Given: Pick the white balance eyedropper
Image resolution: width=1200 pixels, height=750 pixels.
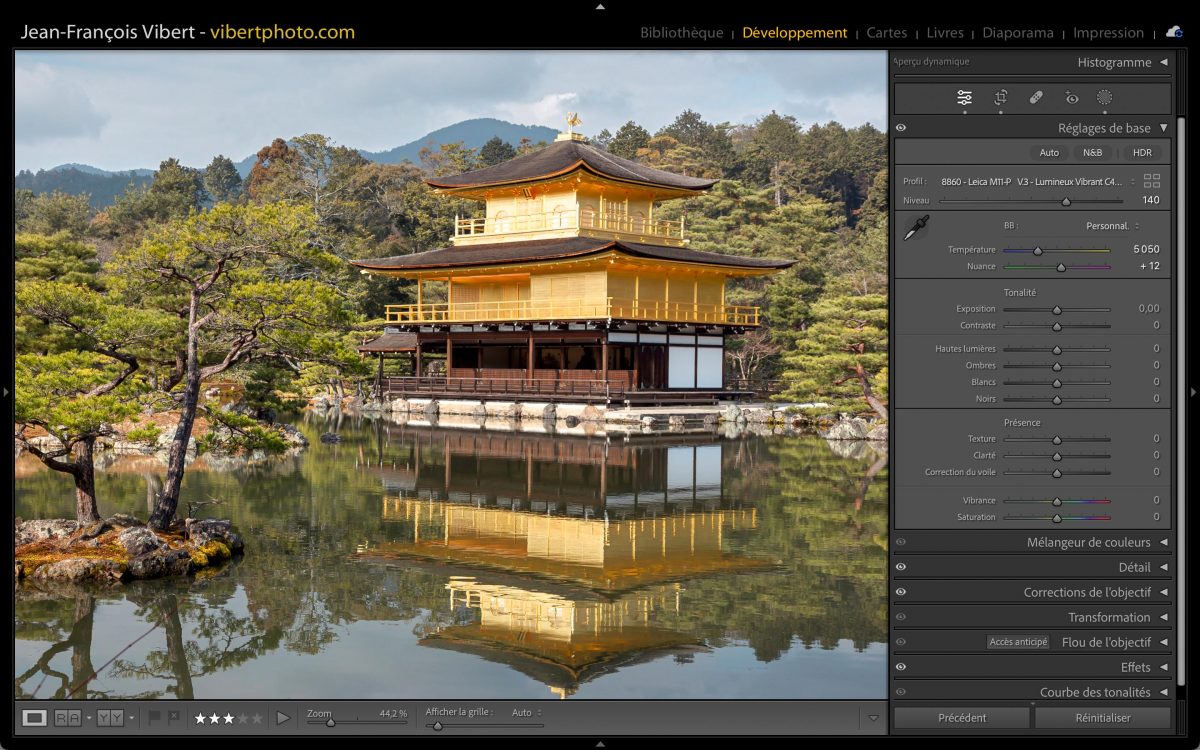Looking at the screenshot, I should pyautogui.click(x=915, y=228).
